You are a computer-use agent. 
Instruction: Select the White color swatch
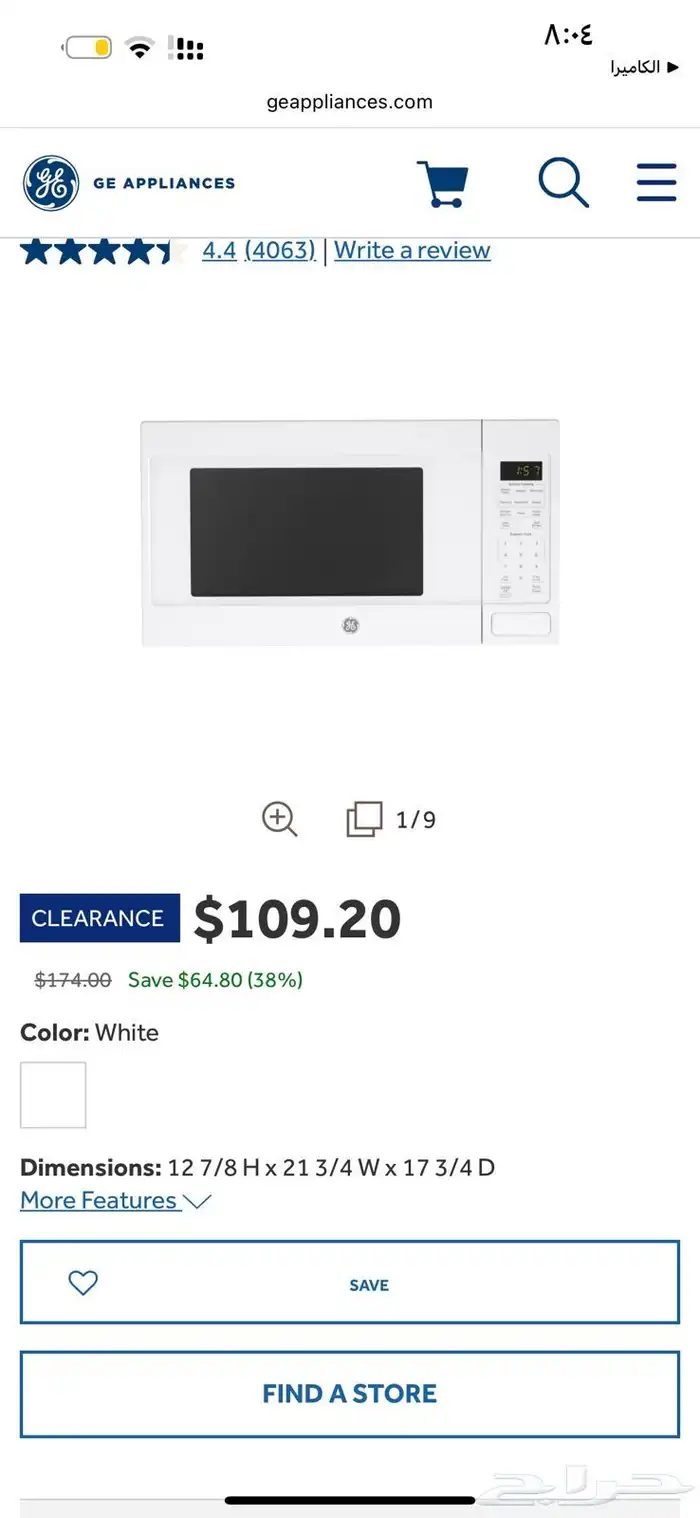pyautogui.click(x=53, y=1095)
